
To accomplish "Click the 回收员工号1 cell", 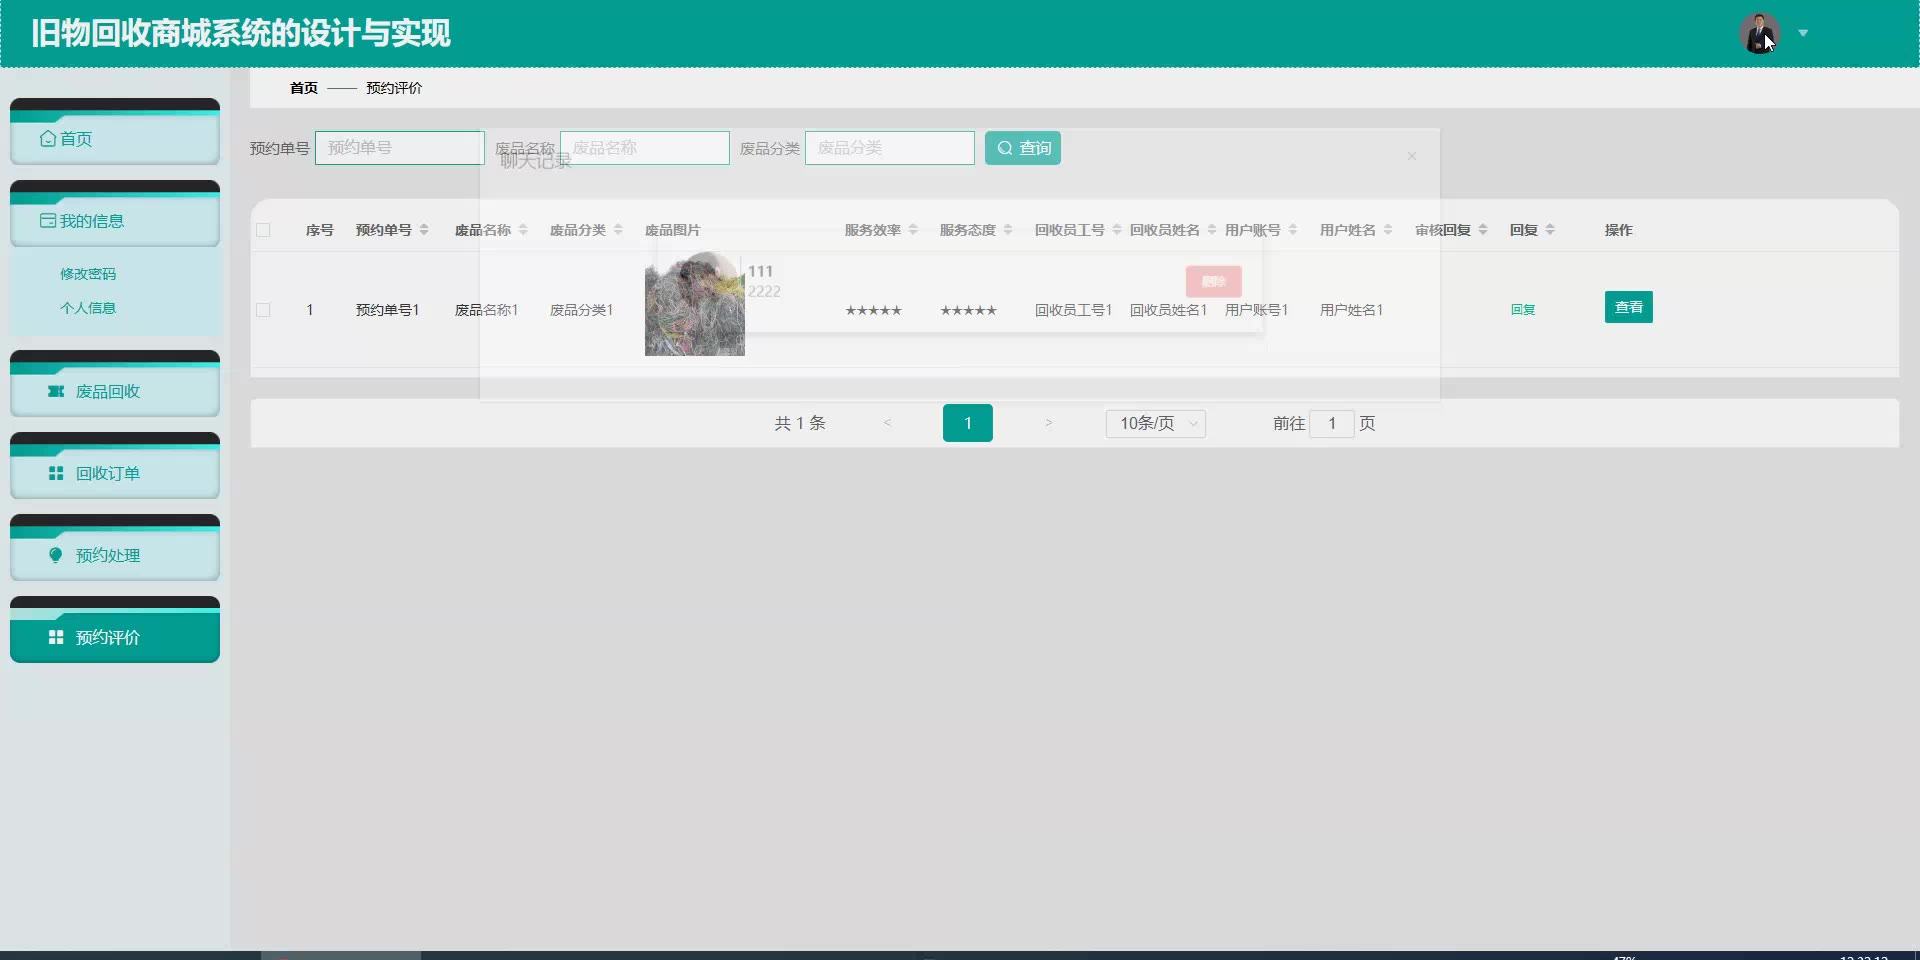I will click(1074, 310).
